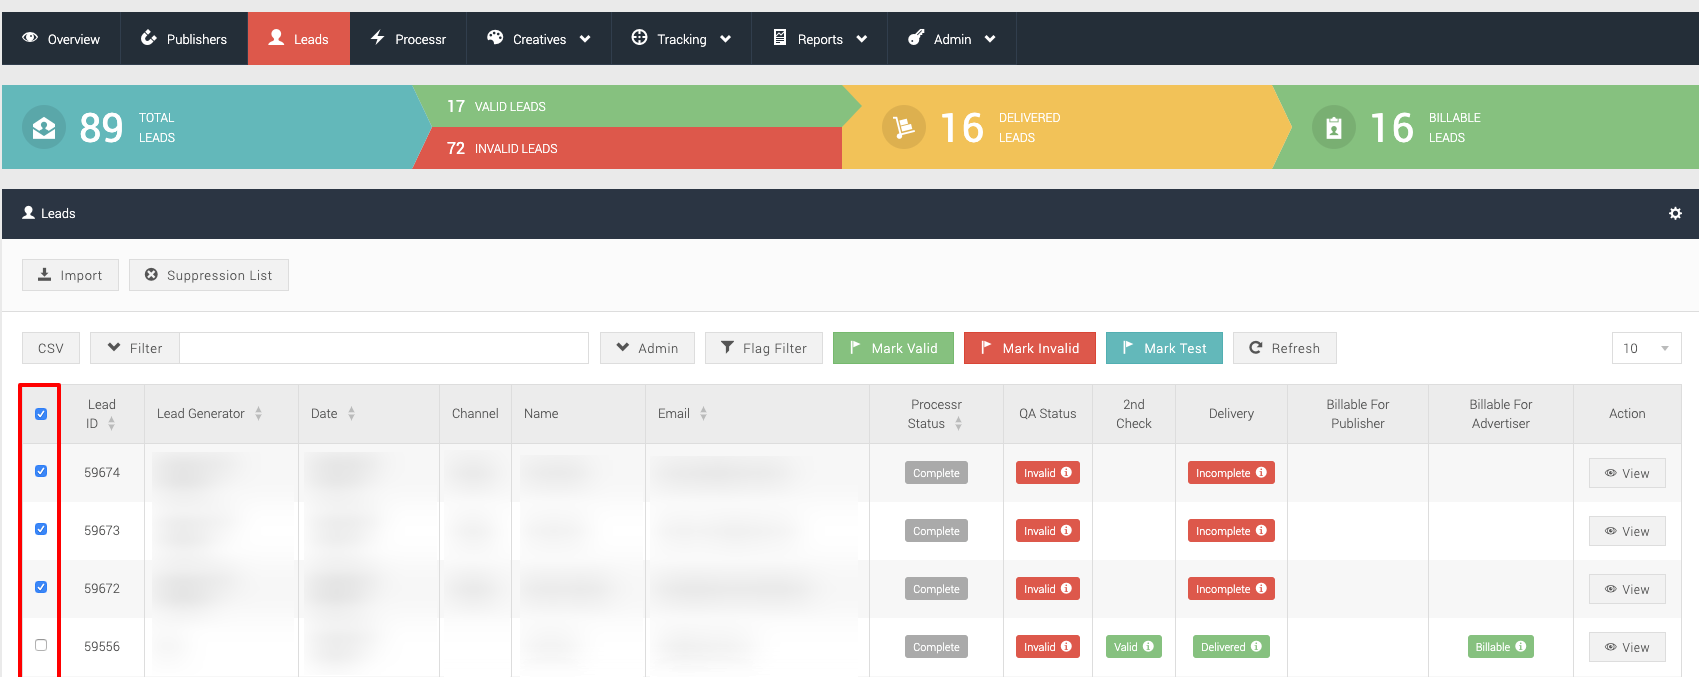
Task: Click the delivered leads cart icon
Action: pos(903,127)
